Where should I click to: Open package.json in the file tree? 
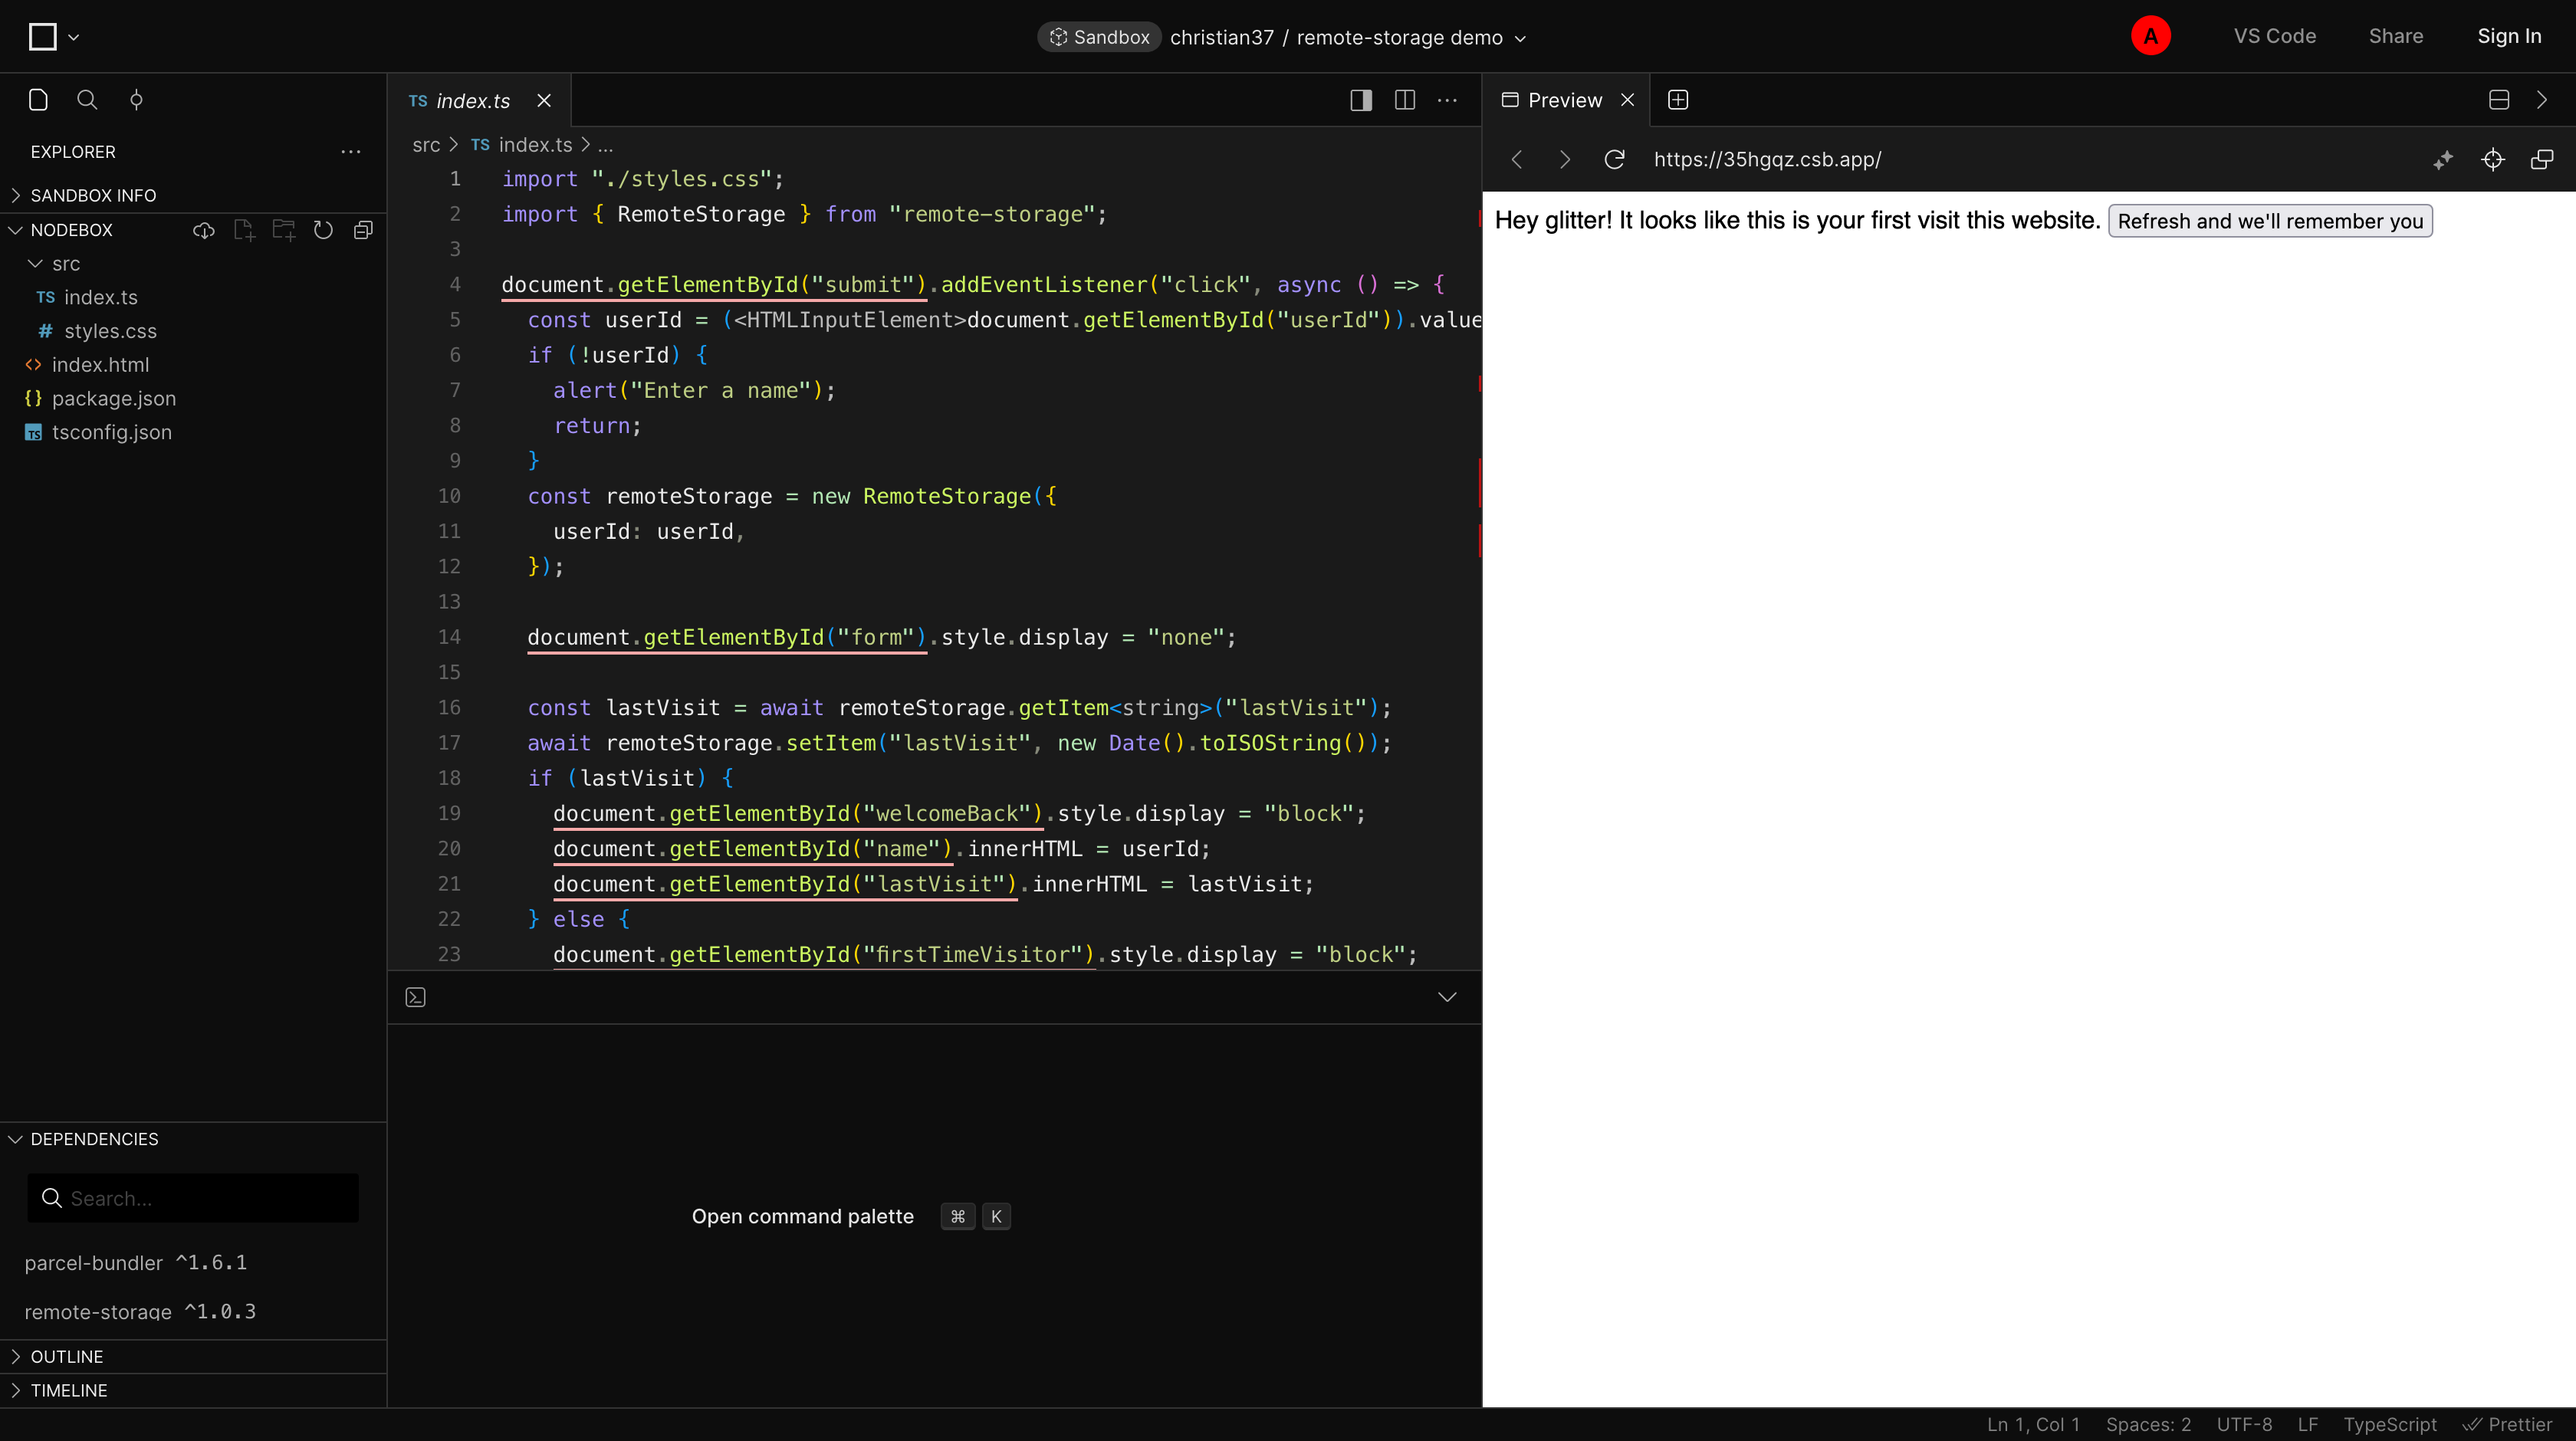coord(113,399)
